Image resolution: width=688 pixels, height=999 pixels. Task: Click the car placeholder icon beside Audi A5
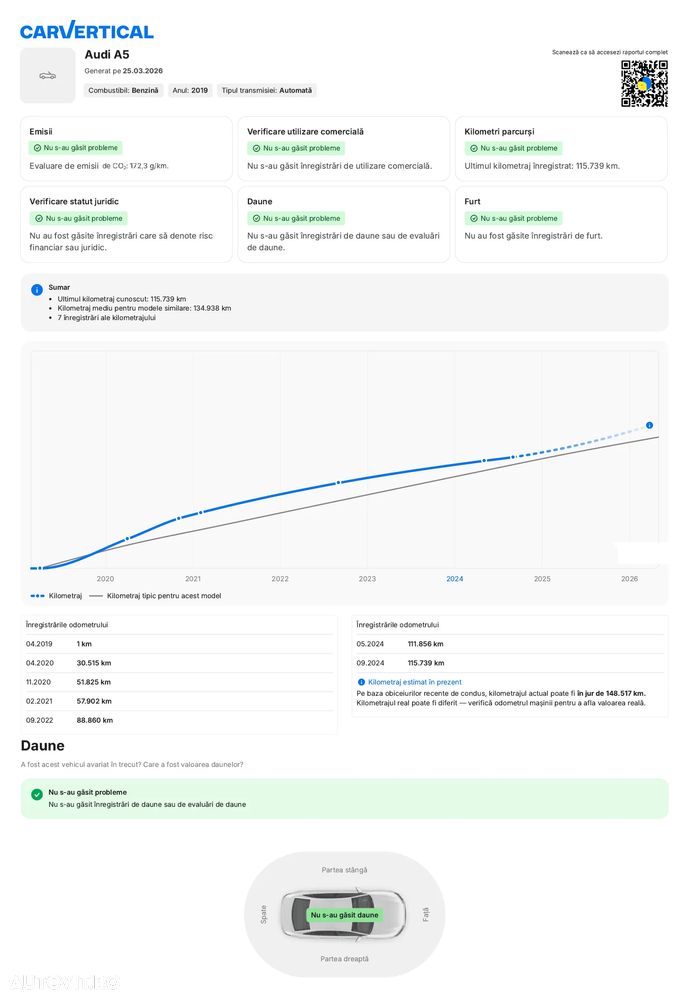coord(48,76)
